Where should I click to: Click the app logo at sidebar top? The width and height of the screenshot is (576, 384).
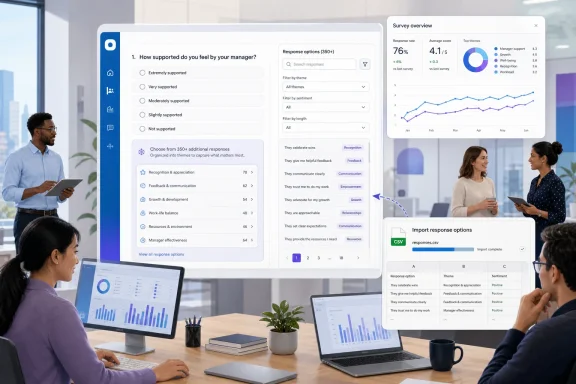pos(110,45)
